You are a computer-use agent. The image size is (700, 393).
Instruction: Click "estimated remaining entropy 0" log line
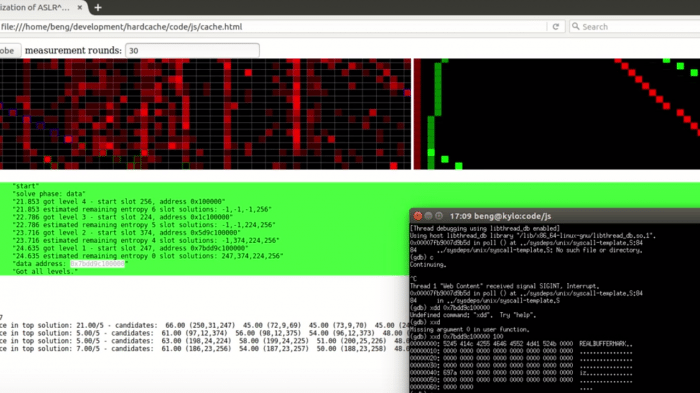click(x=148, y=256)
